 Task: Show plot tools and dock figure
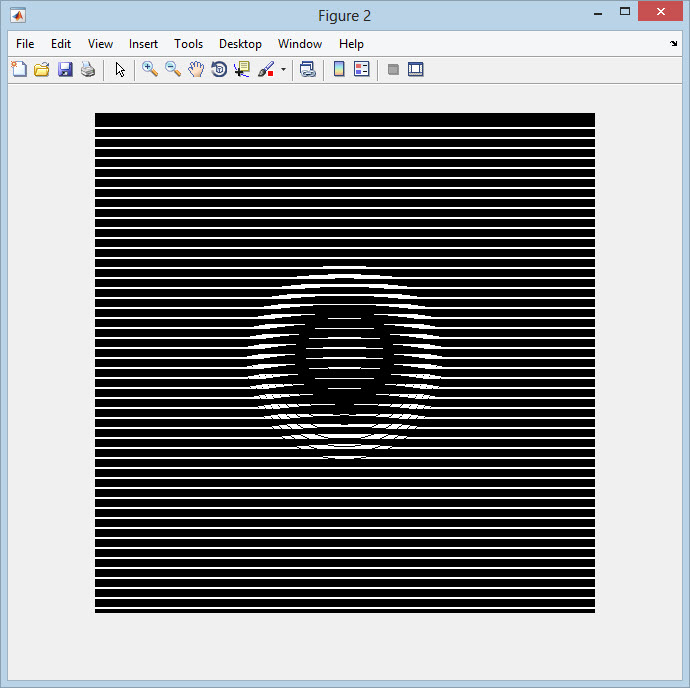[x=416, y=70]
